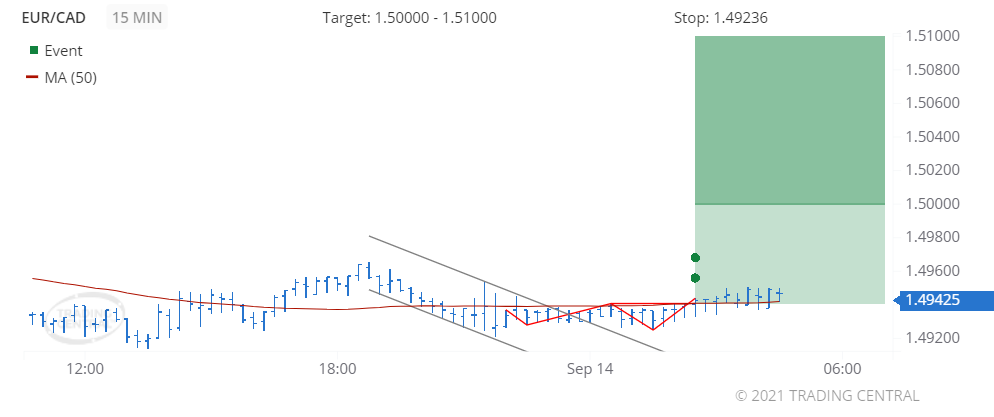Click the 18:00 time axis label
Viewport: 994px width, 417px height.
[x=338, y=368]
